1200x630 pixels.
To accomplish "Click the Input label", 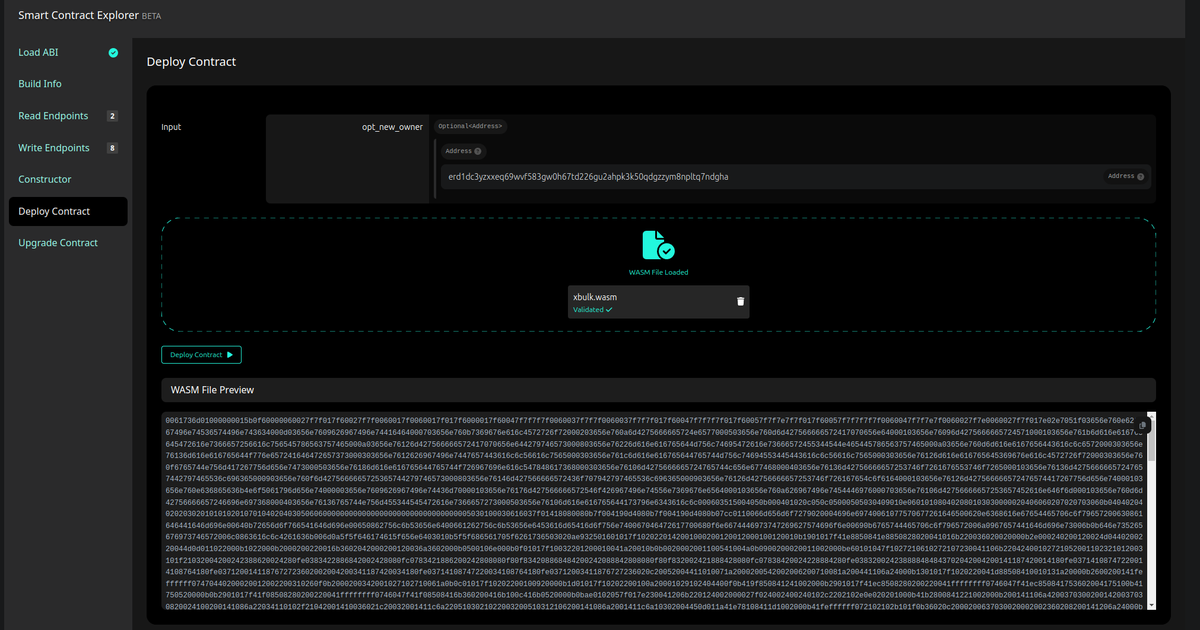I will (171, 127).
